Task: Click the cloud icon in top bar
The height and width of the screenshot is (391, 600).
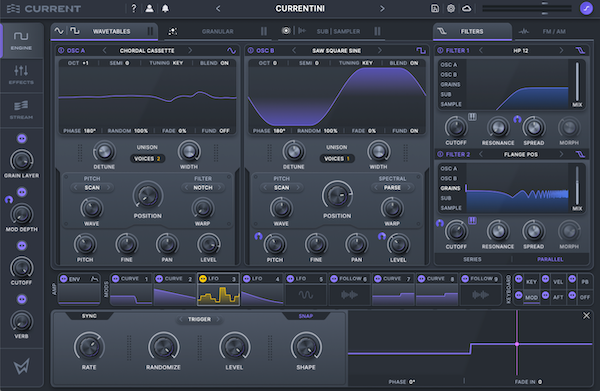Action: tap(466, 8)
